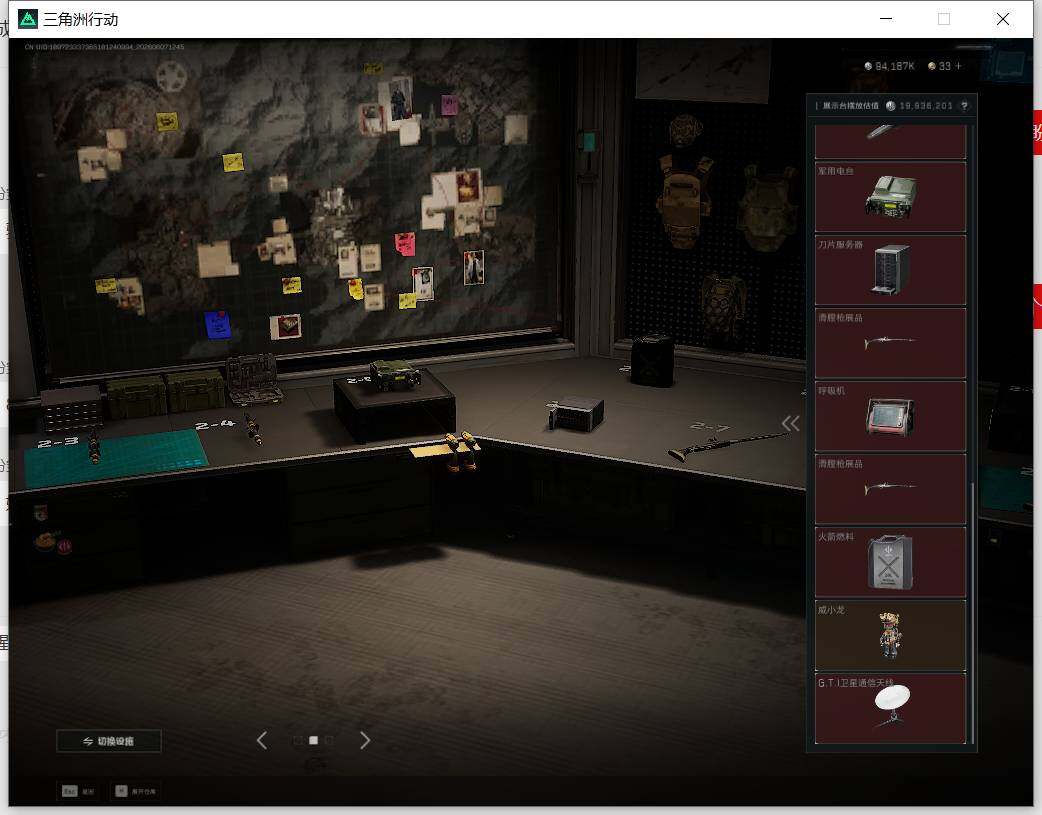Click the military radio icon in 军用电台 card
1042x815 pixels.
point(891,196)
